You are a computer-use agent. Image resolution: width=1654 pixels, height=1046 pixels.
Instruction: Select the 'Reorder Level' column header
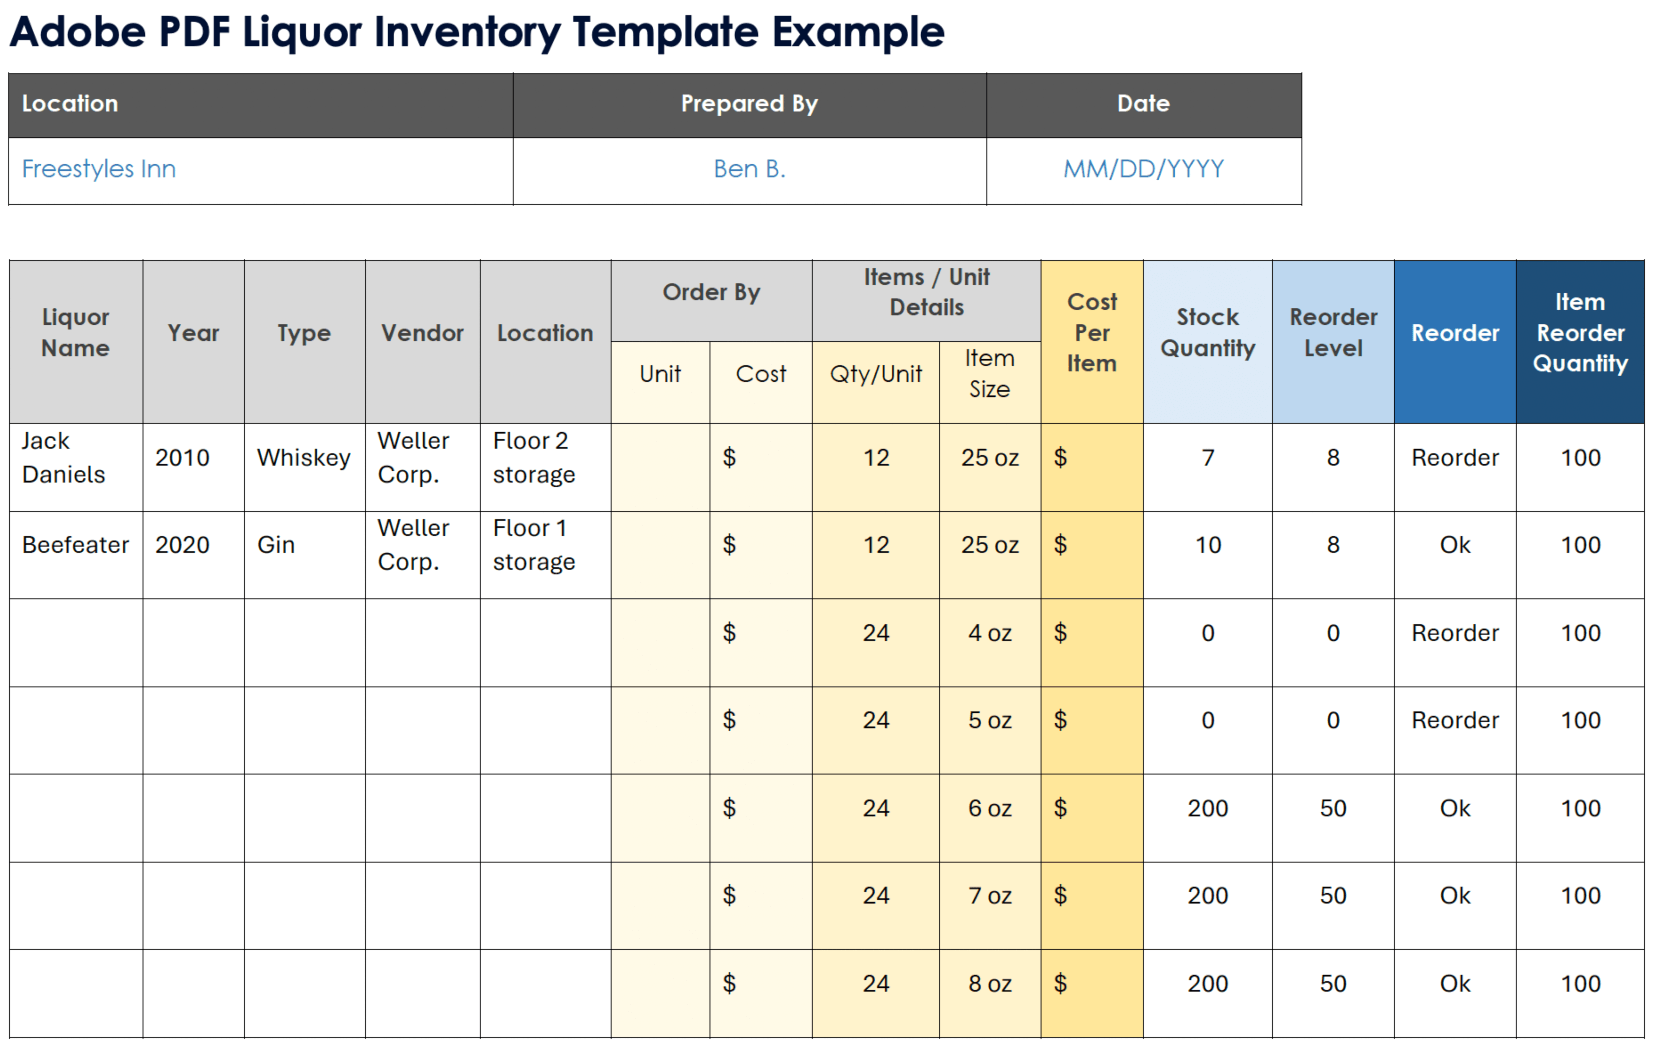point(1333,342)
